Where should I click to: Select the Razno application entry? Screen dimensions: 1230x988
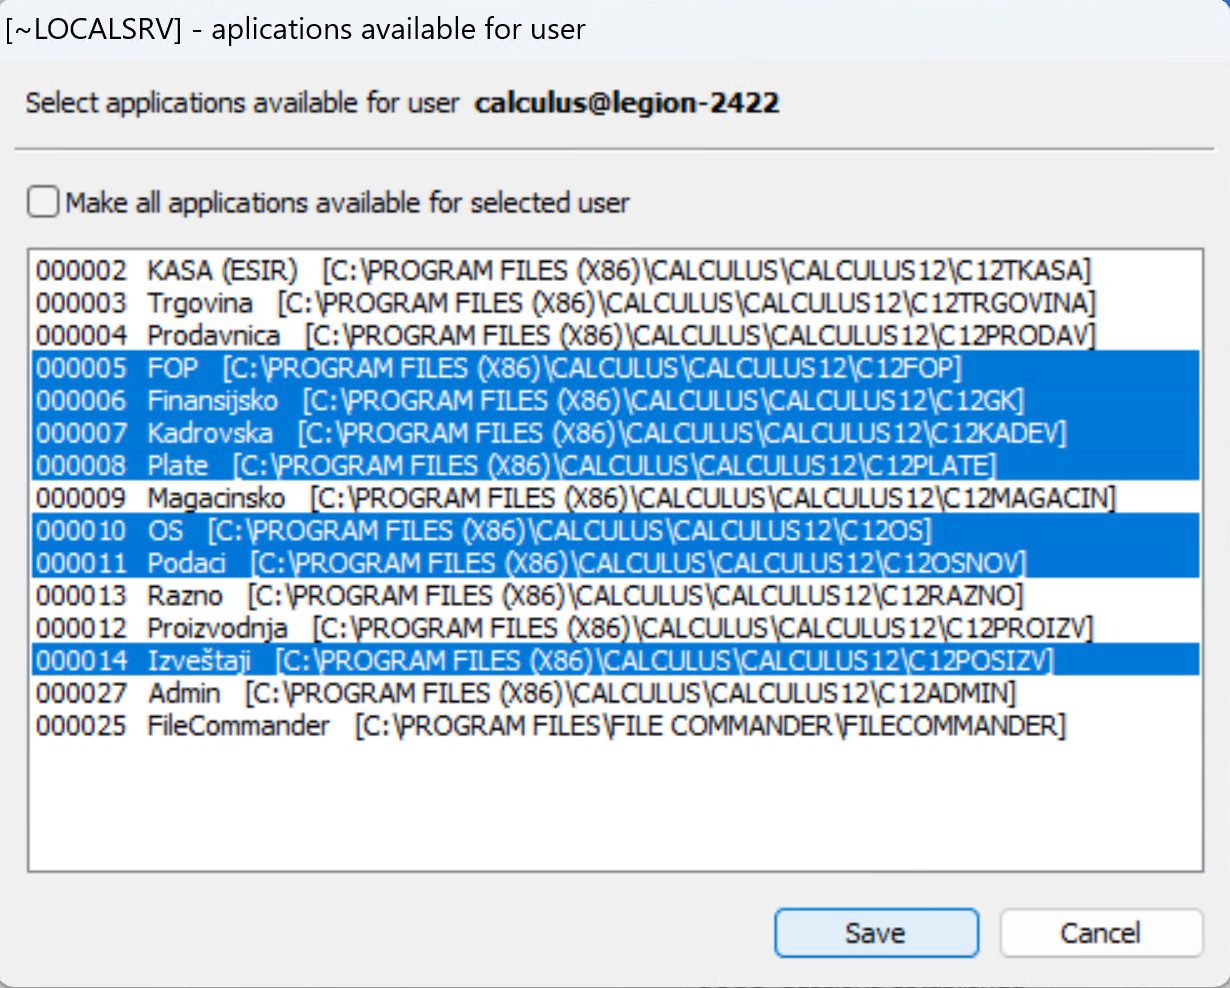click(185, 596)
